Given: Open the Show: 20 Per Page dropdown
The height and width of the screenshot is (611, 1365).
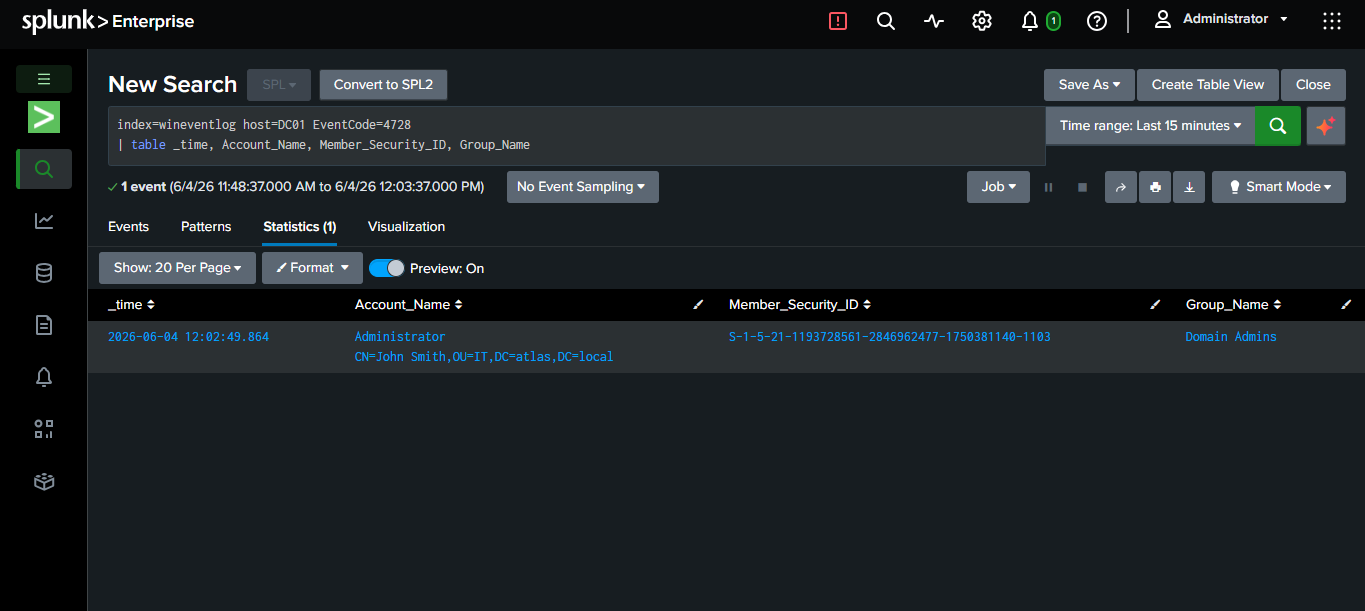Looking at the screenshot, I should tap(177, 268).
